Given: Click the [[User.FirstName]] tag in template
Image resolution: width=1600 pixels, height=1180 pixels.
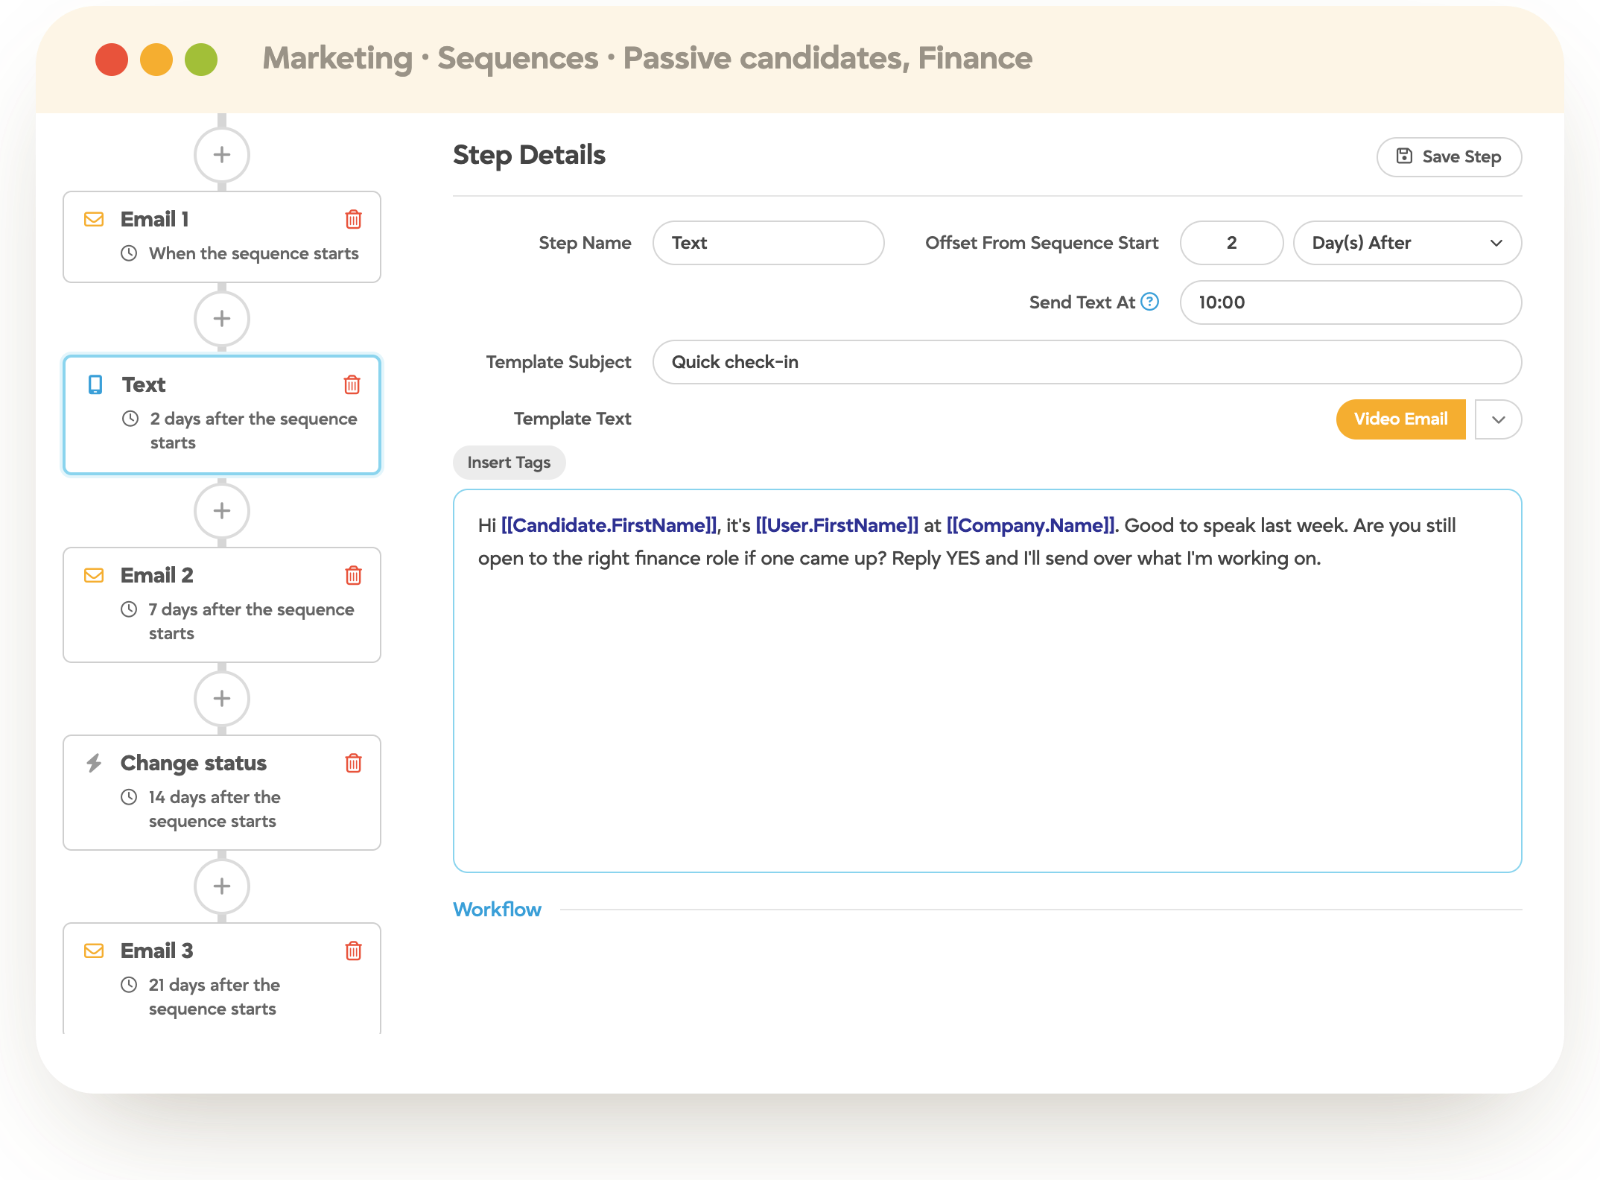Looking at the screenshot, I should coord(837,526).
